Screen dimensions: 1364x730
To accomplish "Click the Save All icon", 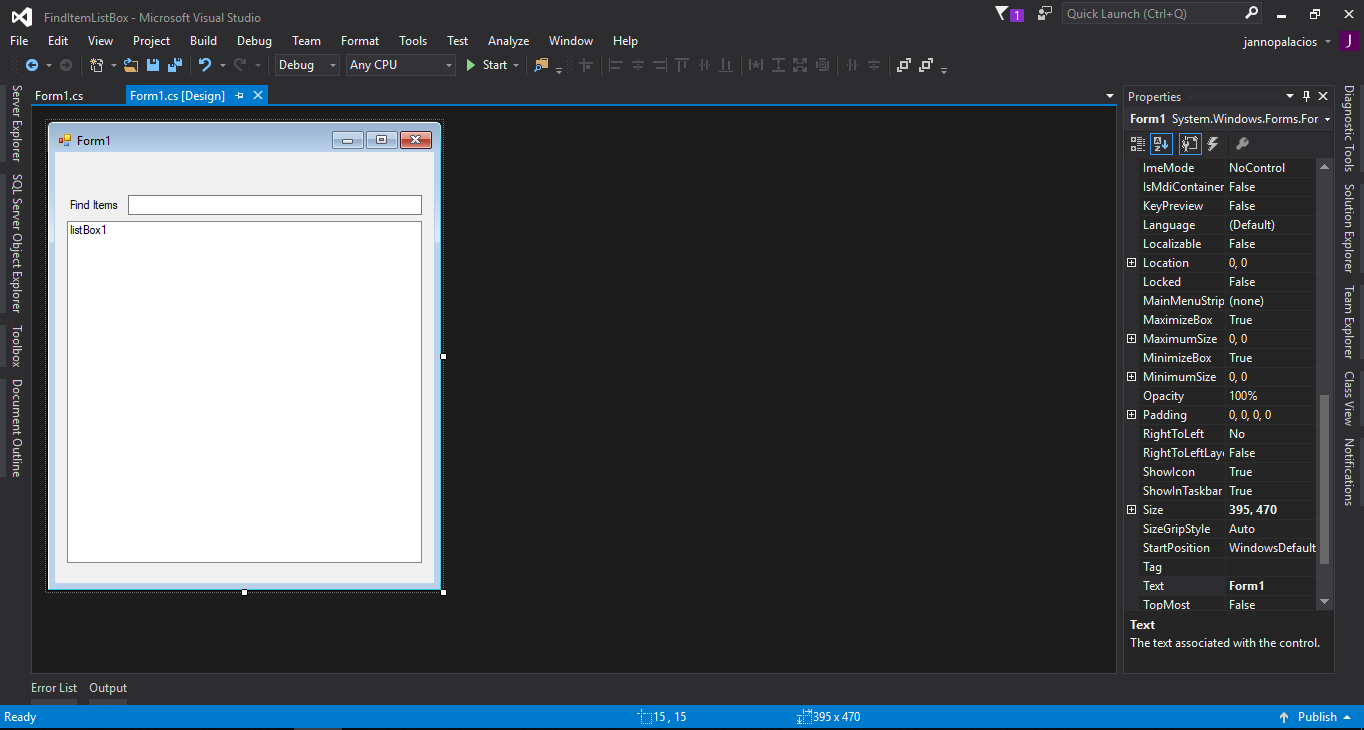I will 175,65.
